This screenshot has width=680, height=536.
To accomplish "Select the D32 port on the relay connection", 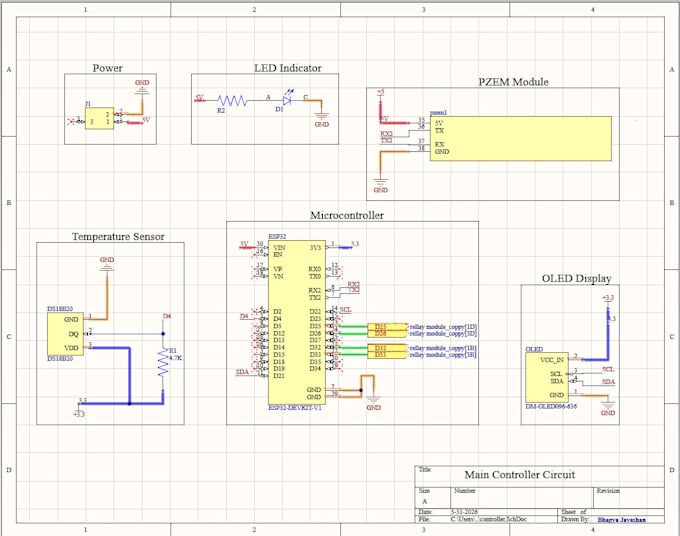I will (x=387, y=348).
